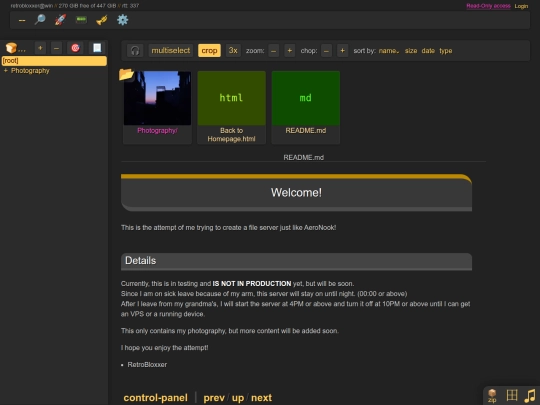Open Back to Homepage.html file tile
The width and height of the screenshot is (540, 405).
point(231,107)
